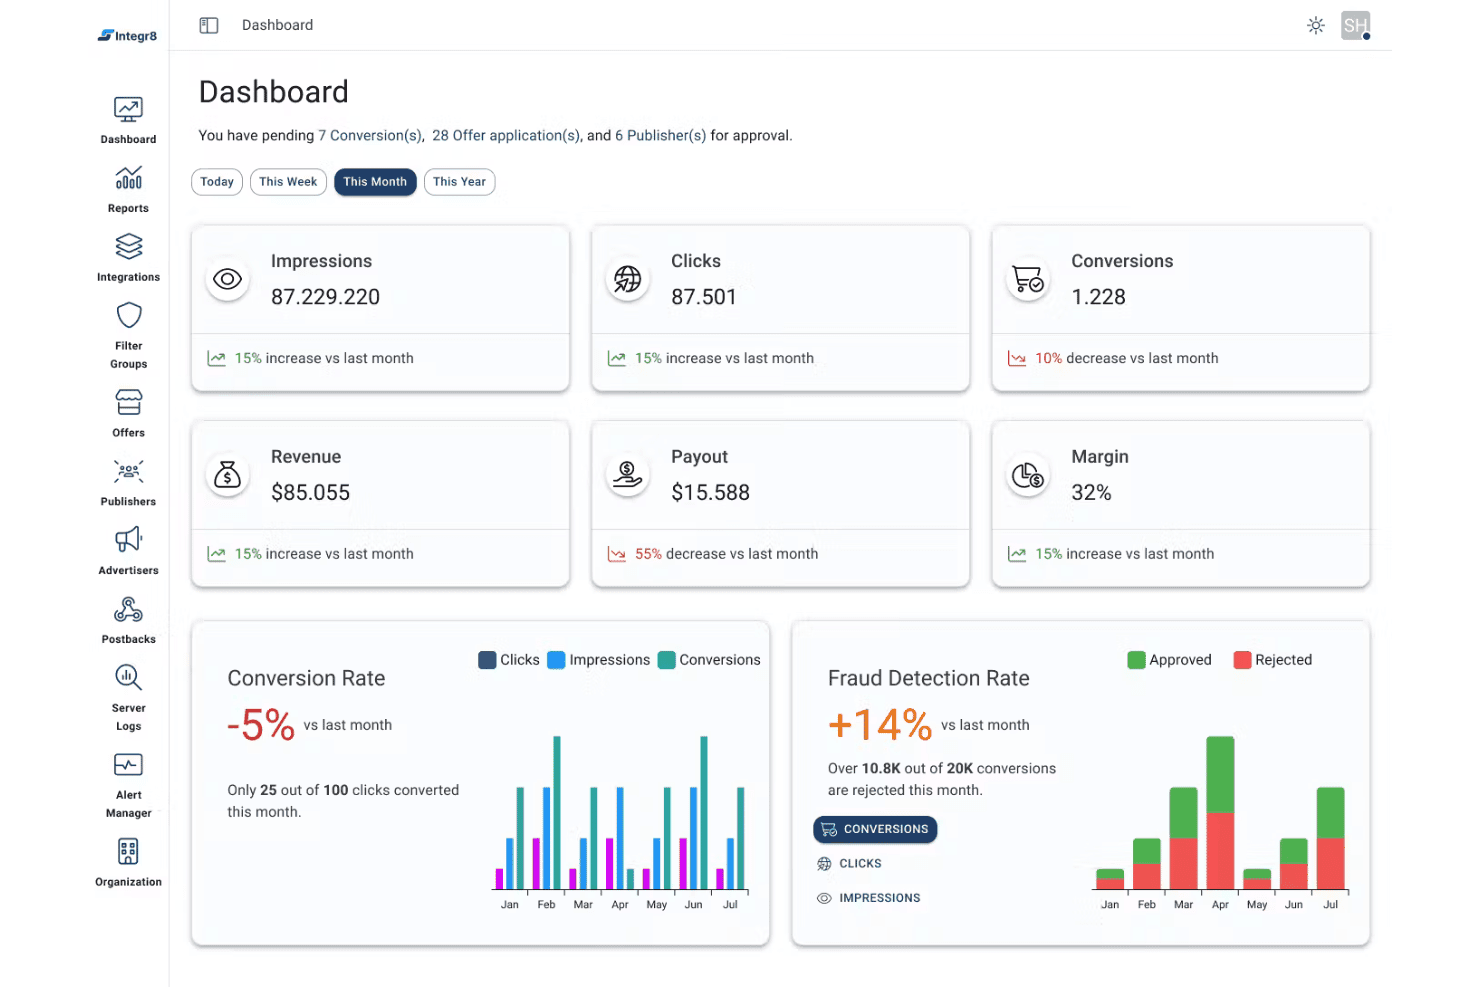Select the CLICKS fraud filter button
Screen dimensions: 1480x987
click(850, 864)
